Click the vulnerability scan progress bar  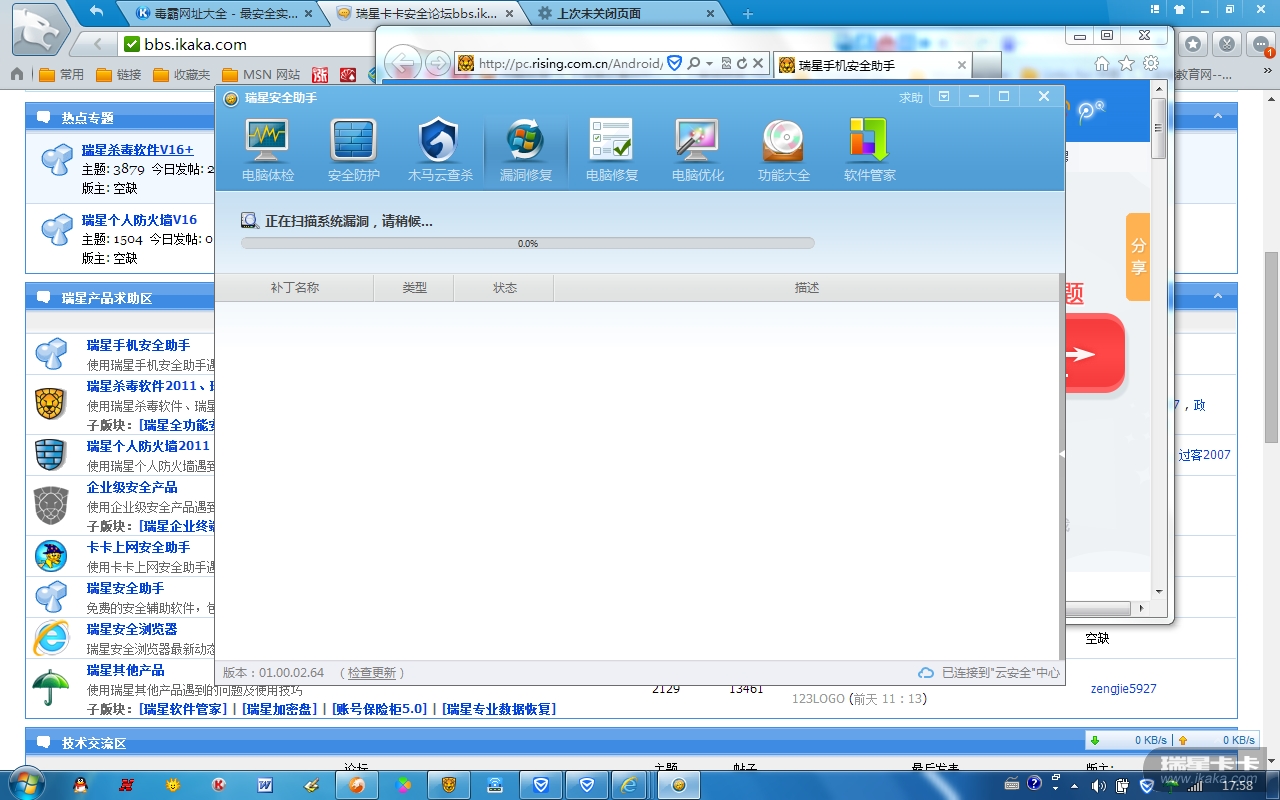[528, 243]
